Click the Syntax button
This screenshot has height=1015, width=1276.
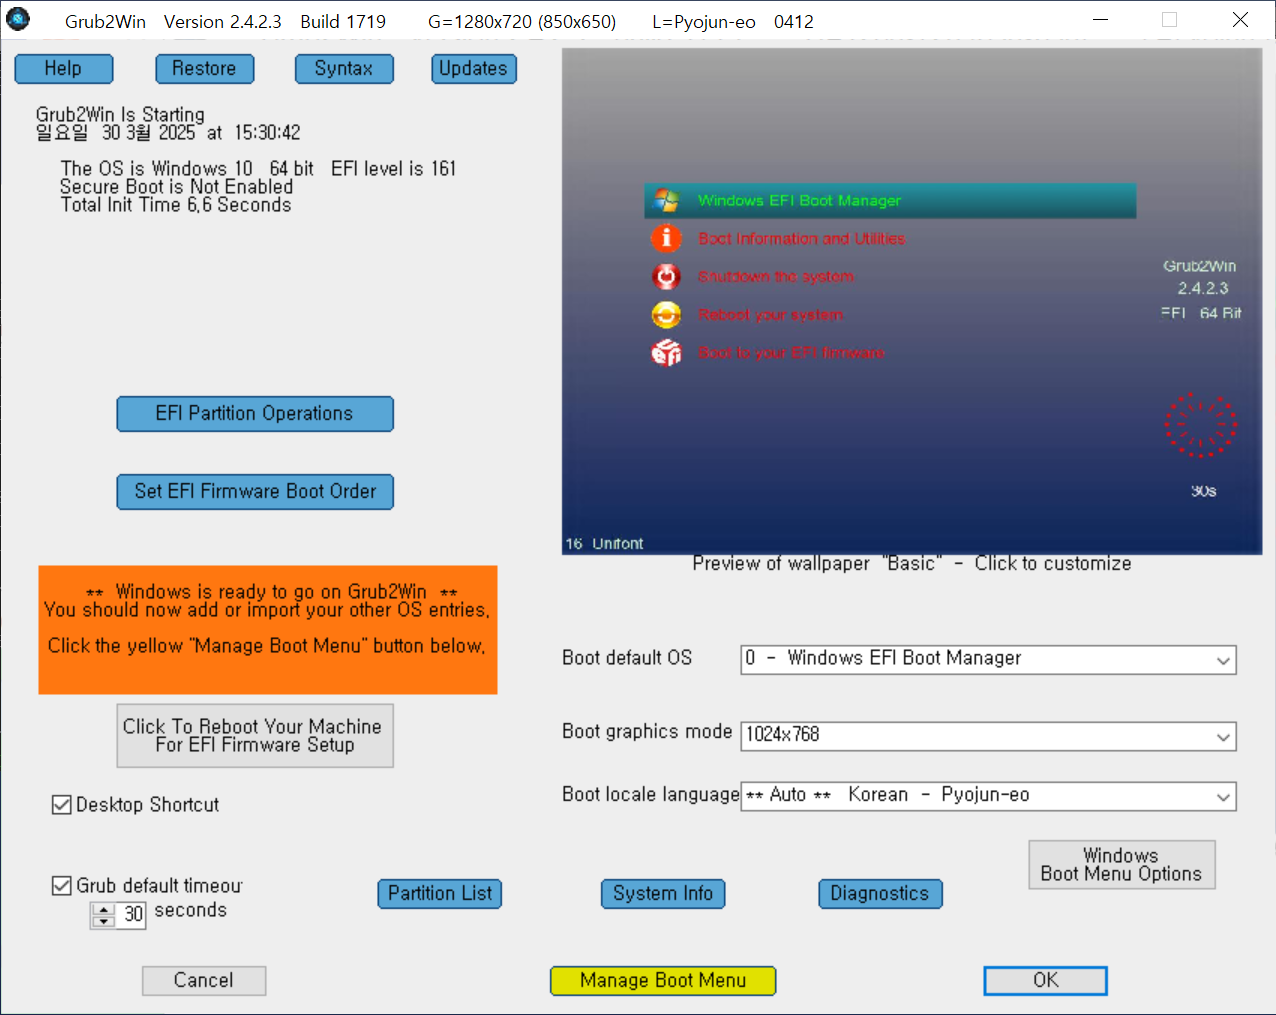click(x=344, y=69)
